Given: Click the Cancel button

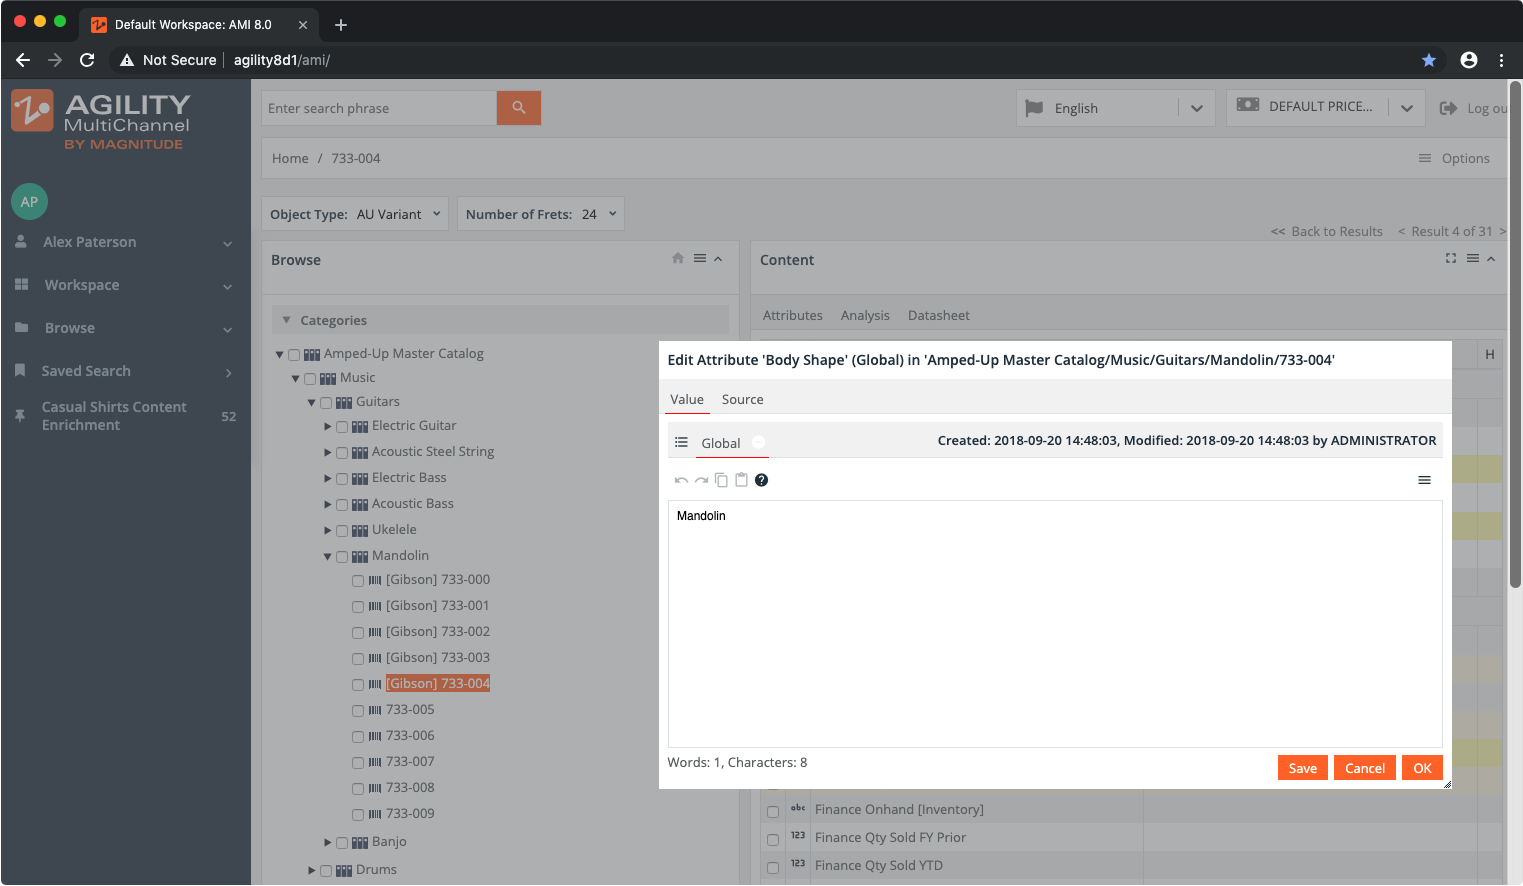Looking at the screenshot, I should coord(1364,768).
